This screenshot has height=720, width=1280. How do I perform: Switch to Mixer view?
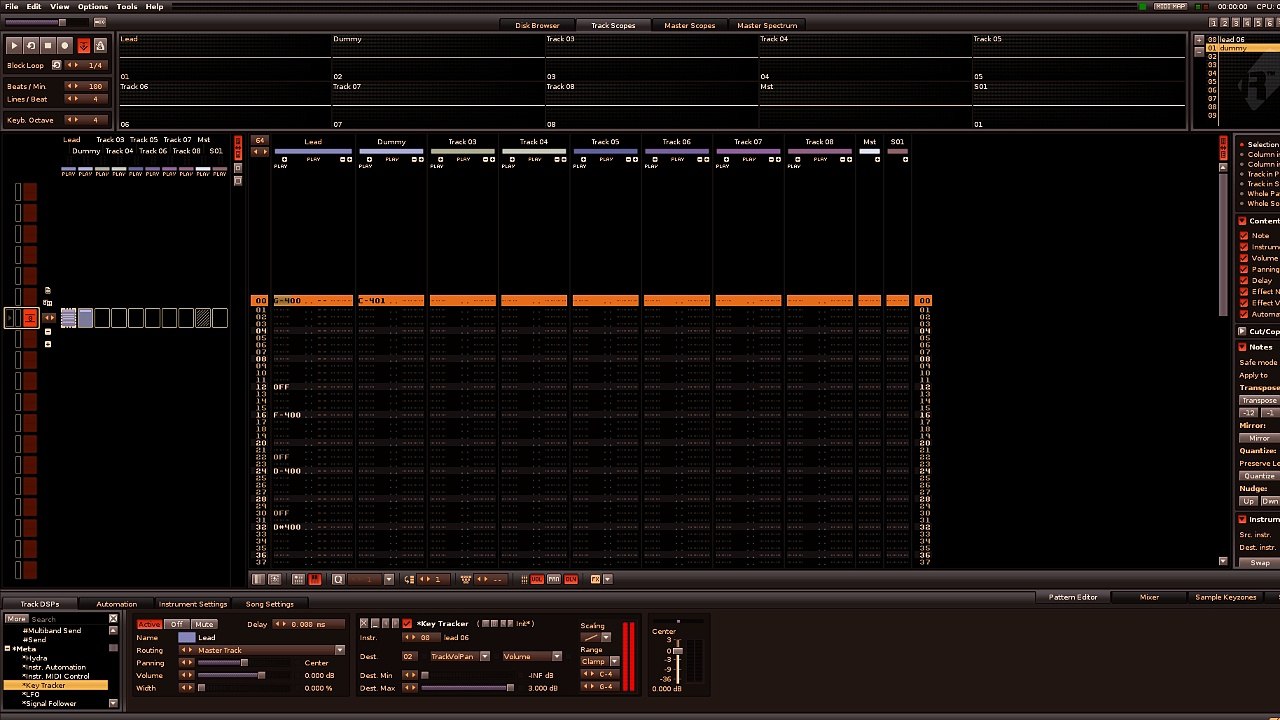[1149, 597]
